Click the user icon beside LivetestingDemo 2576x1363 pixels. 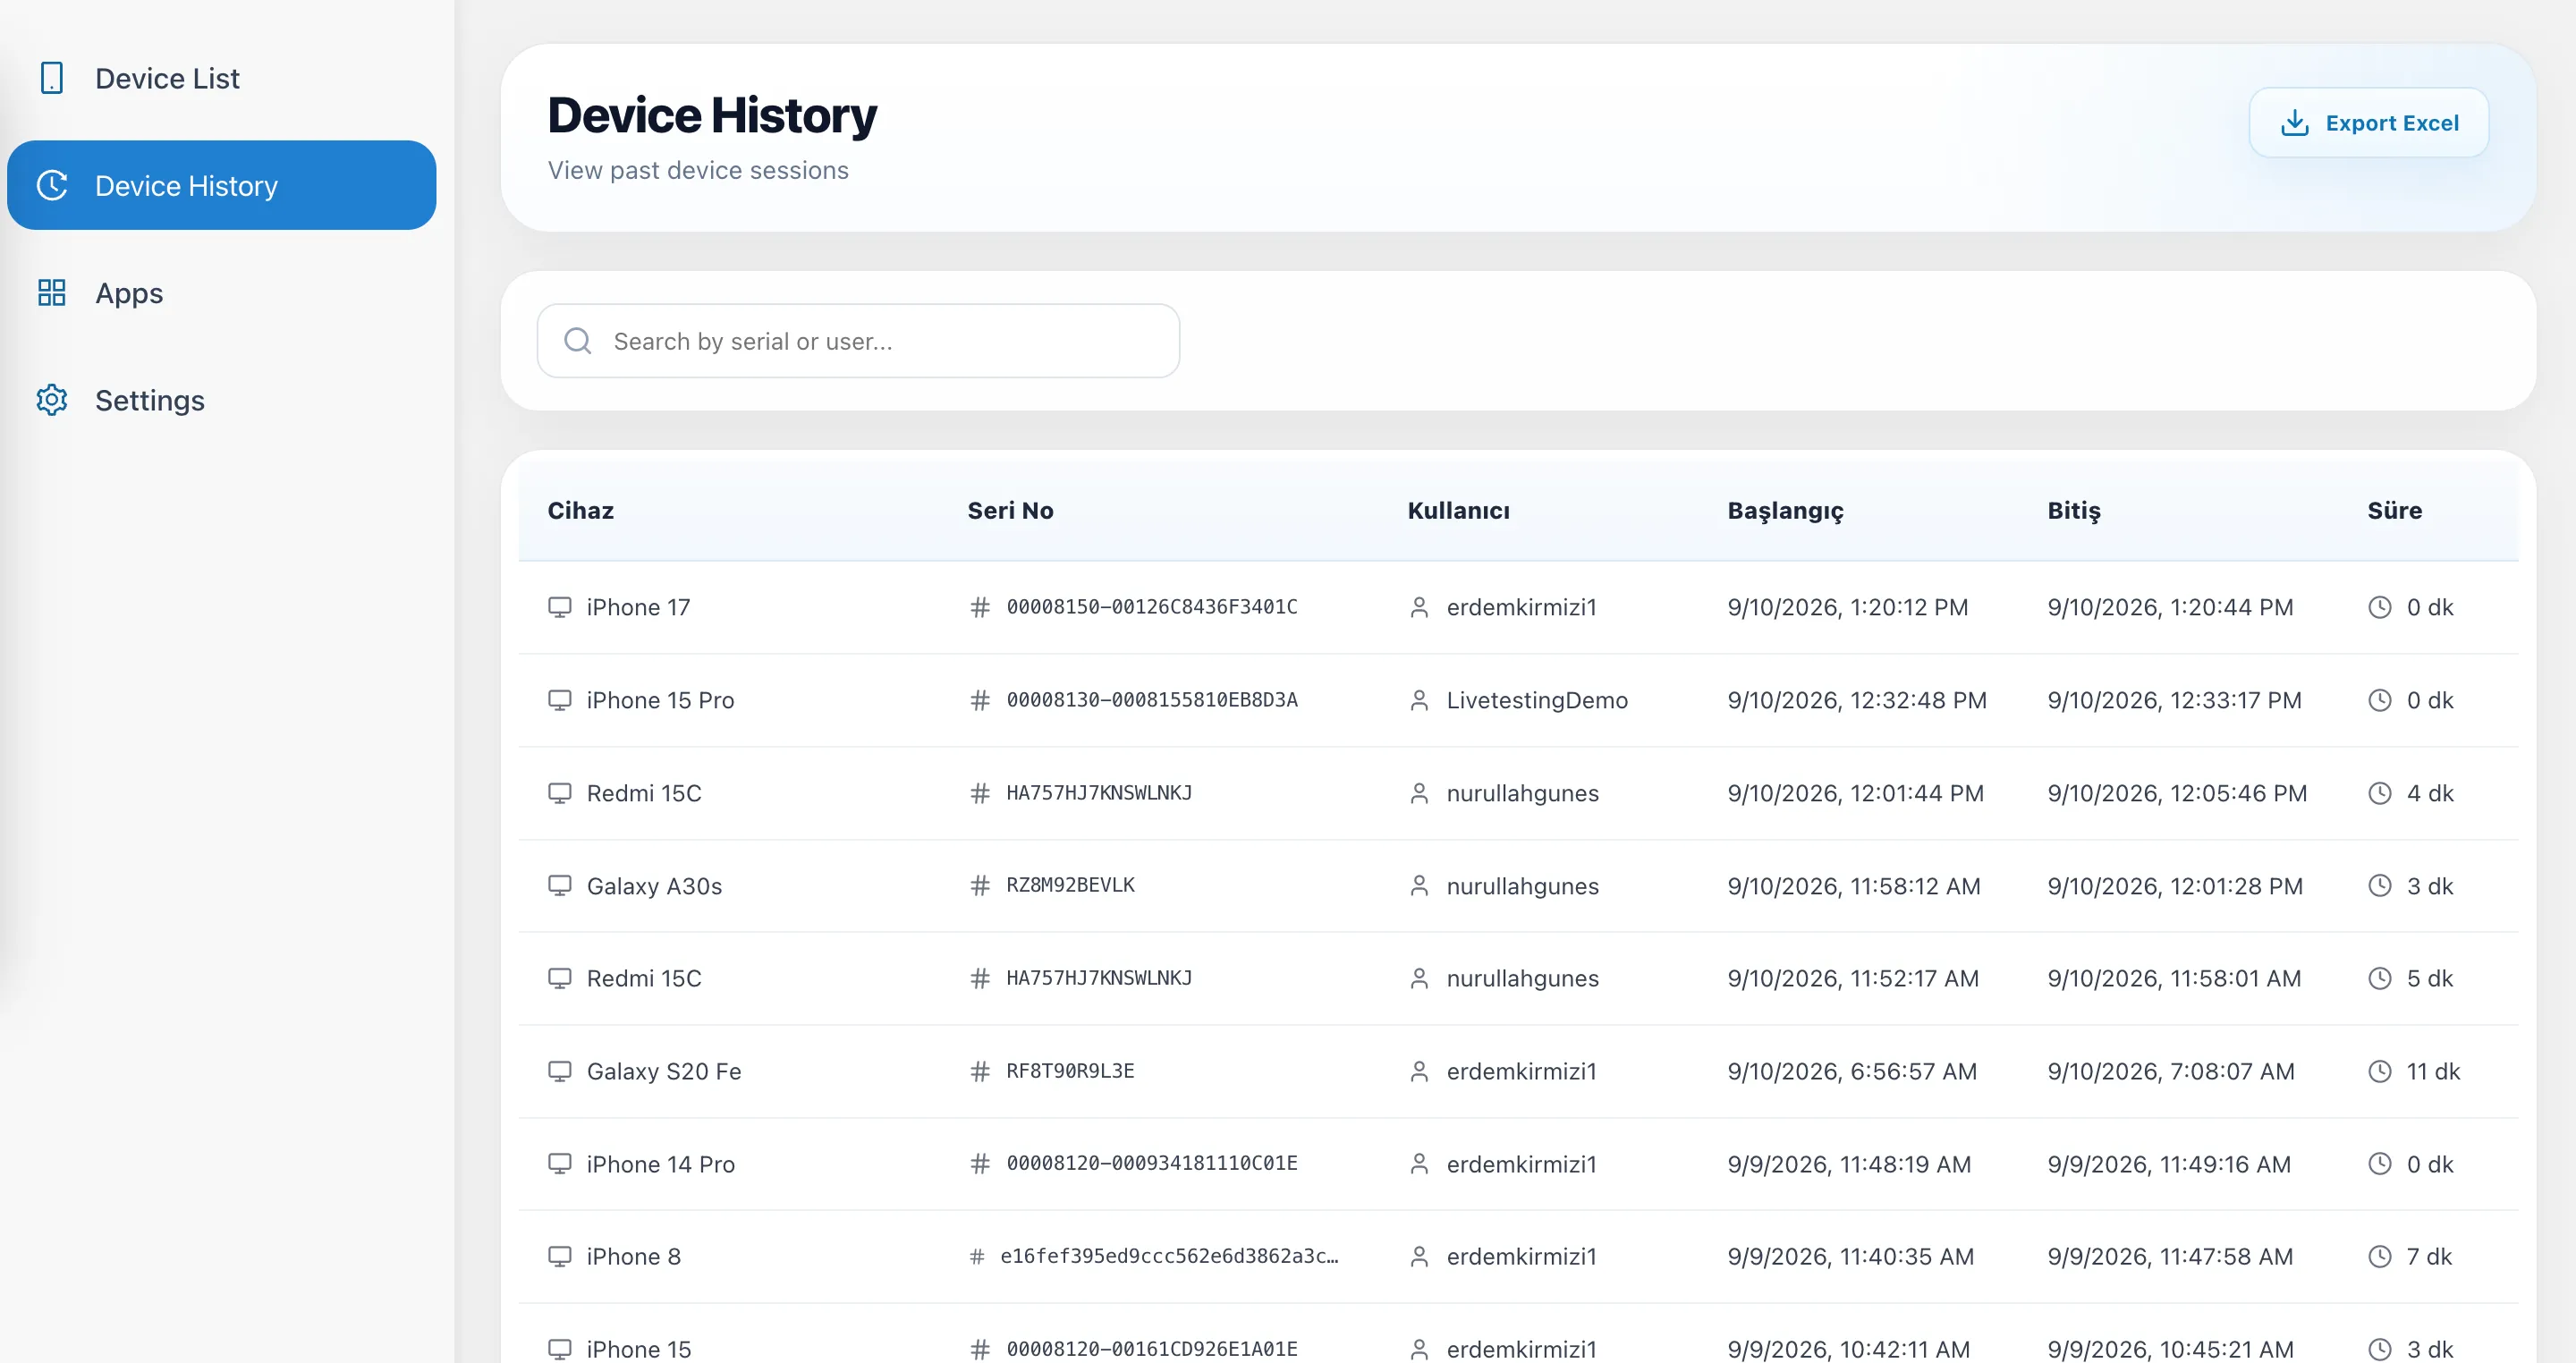coord(1419,700)
